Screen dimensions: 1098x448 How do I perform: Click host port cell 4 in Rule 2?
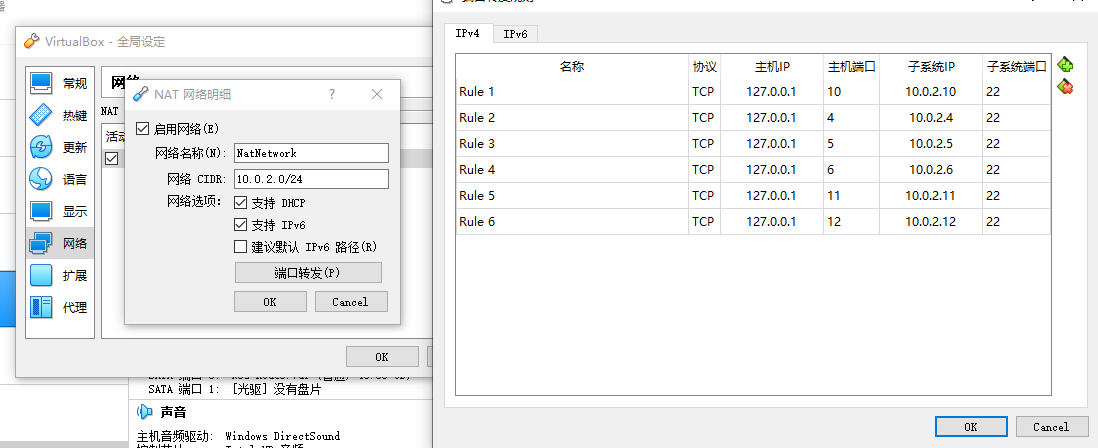coord(852,118)
